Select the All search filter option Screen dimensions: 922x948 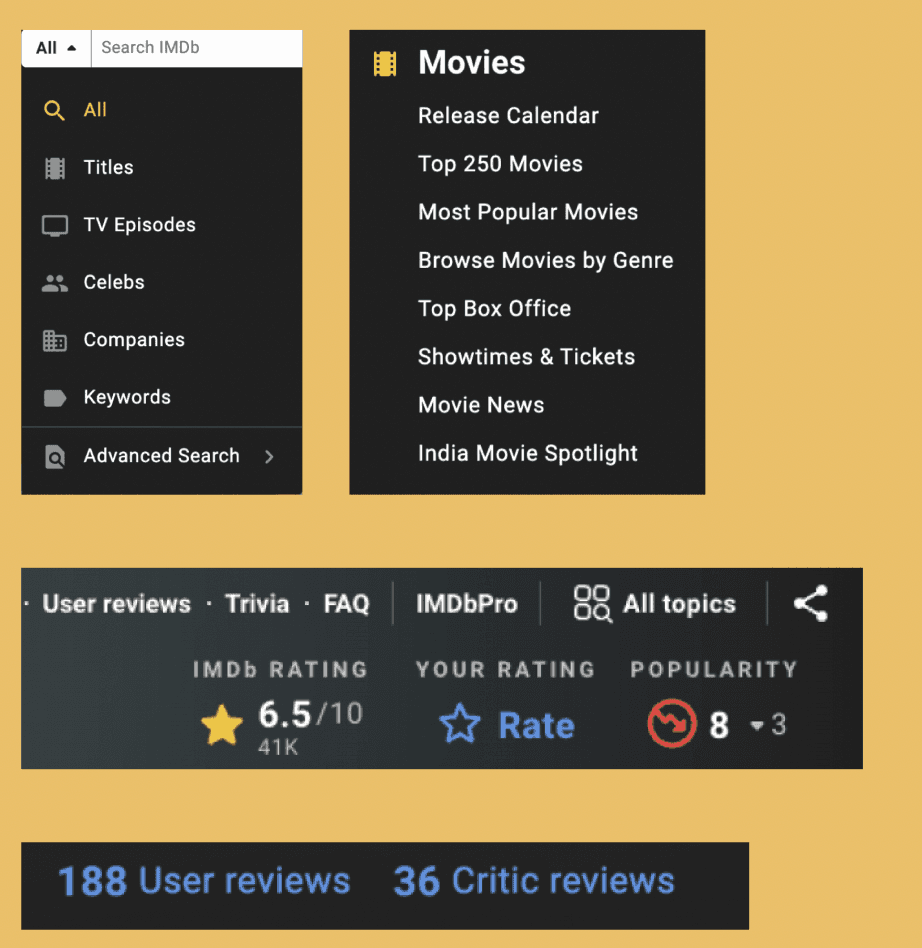[161, 110]
